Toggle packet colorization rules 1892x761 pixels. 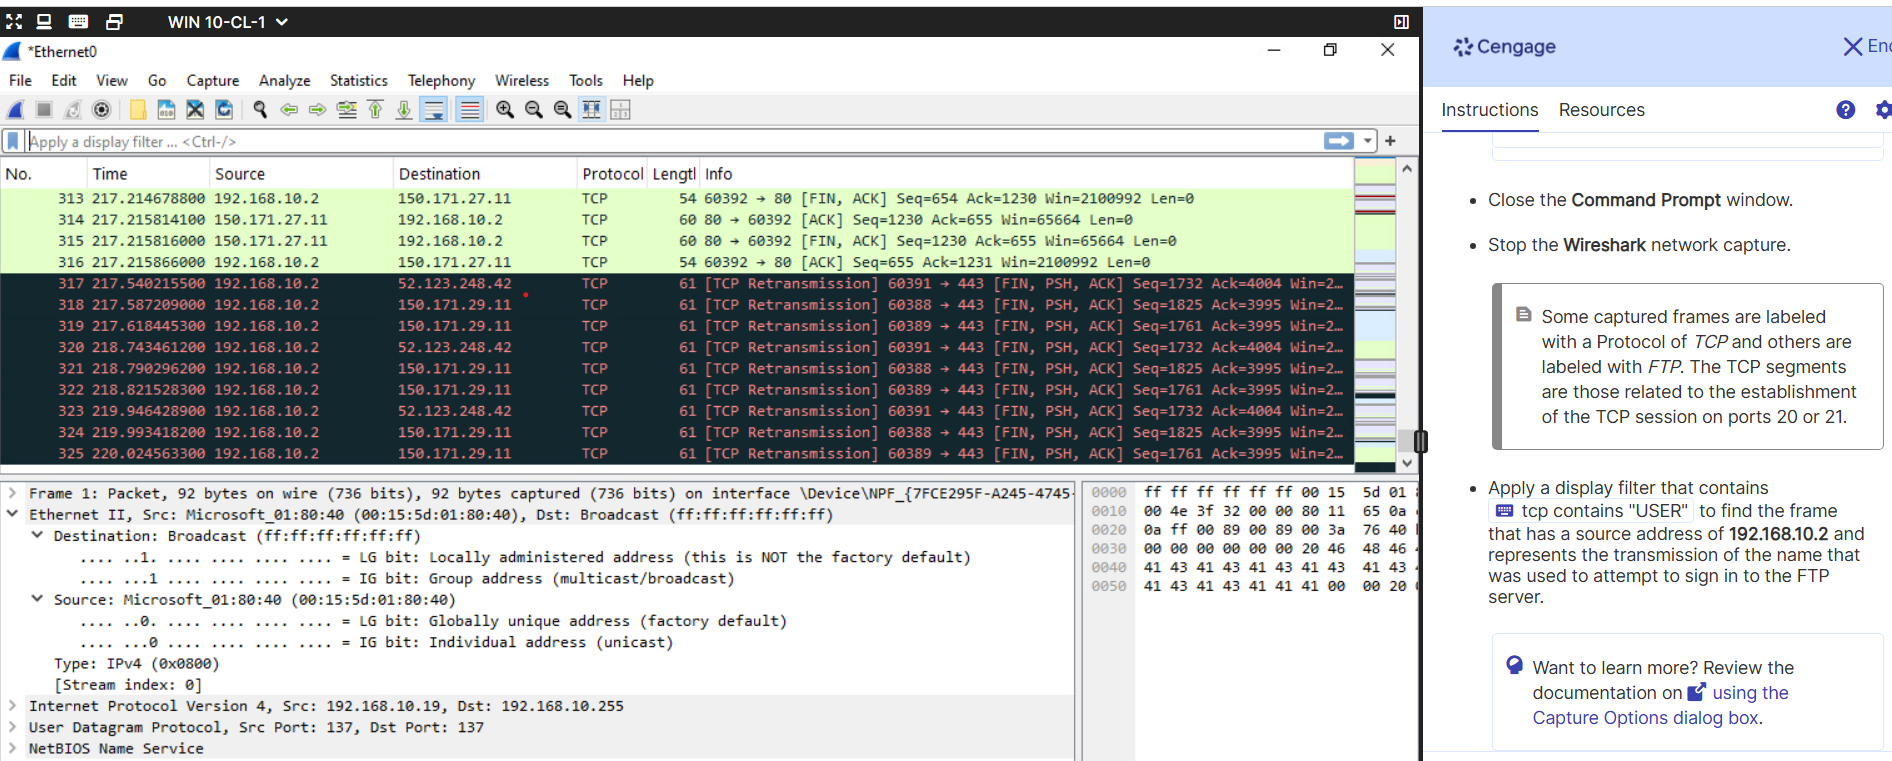(469, 110)
